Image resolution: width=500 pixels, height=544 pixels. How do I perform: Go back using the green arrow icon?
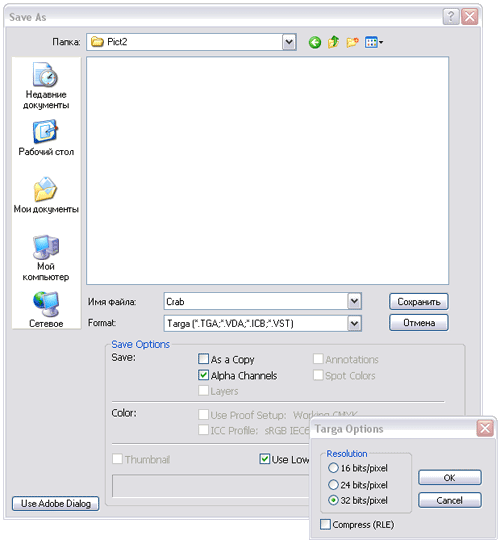(315, 43)
